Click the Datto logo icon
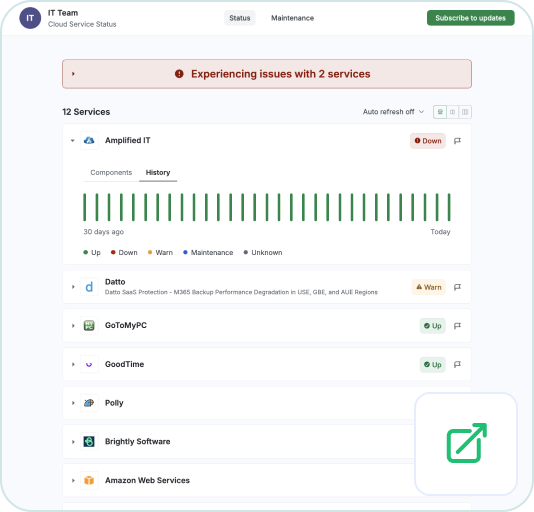This screenshot has height=512, width=534. tap(89, 287)
